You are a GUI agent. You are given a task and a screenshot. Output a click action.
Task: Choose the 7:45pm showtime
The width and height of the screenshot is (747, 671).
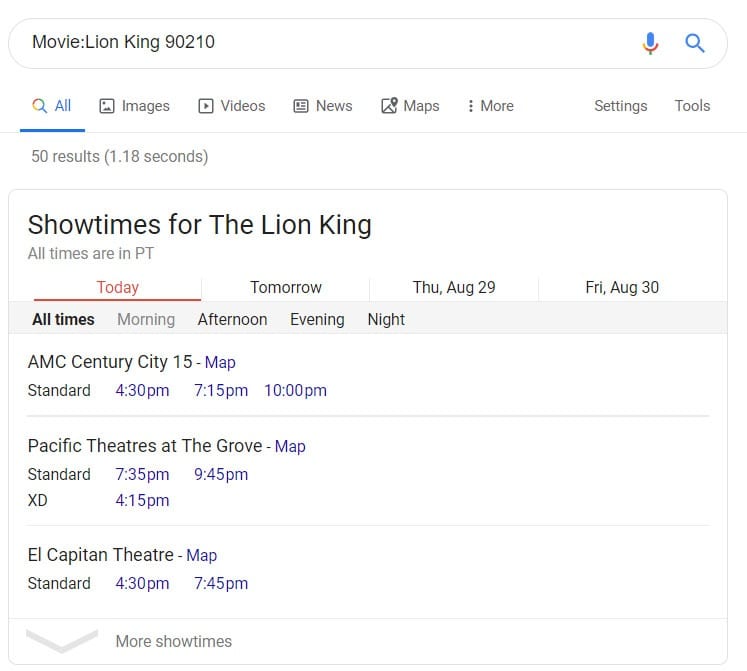221,584
